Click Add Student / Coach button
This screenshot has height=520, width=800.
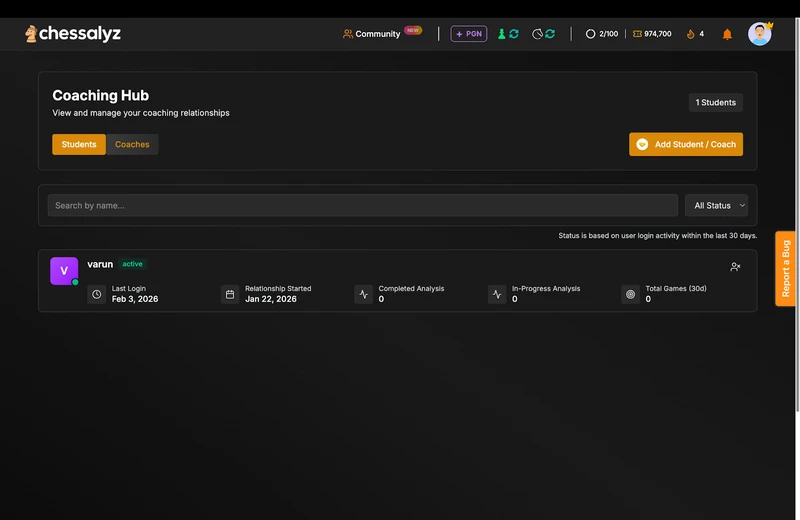tap(686, 144)
